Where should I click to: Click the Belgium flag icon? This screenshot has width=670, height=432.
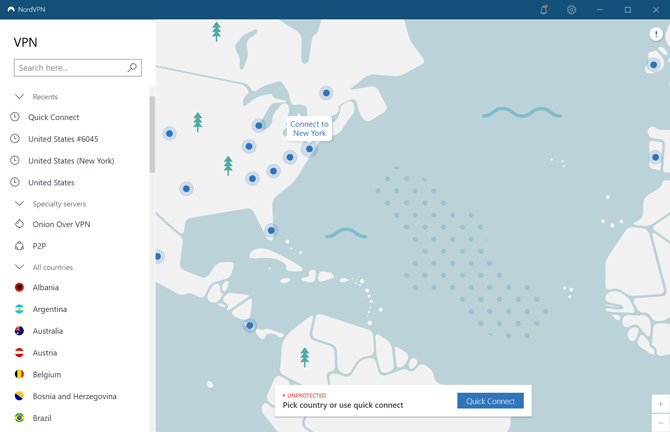pos(19,374)
